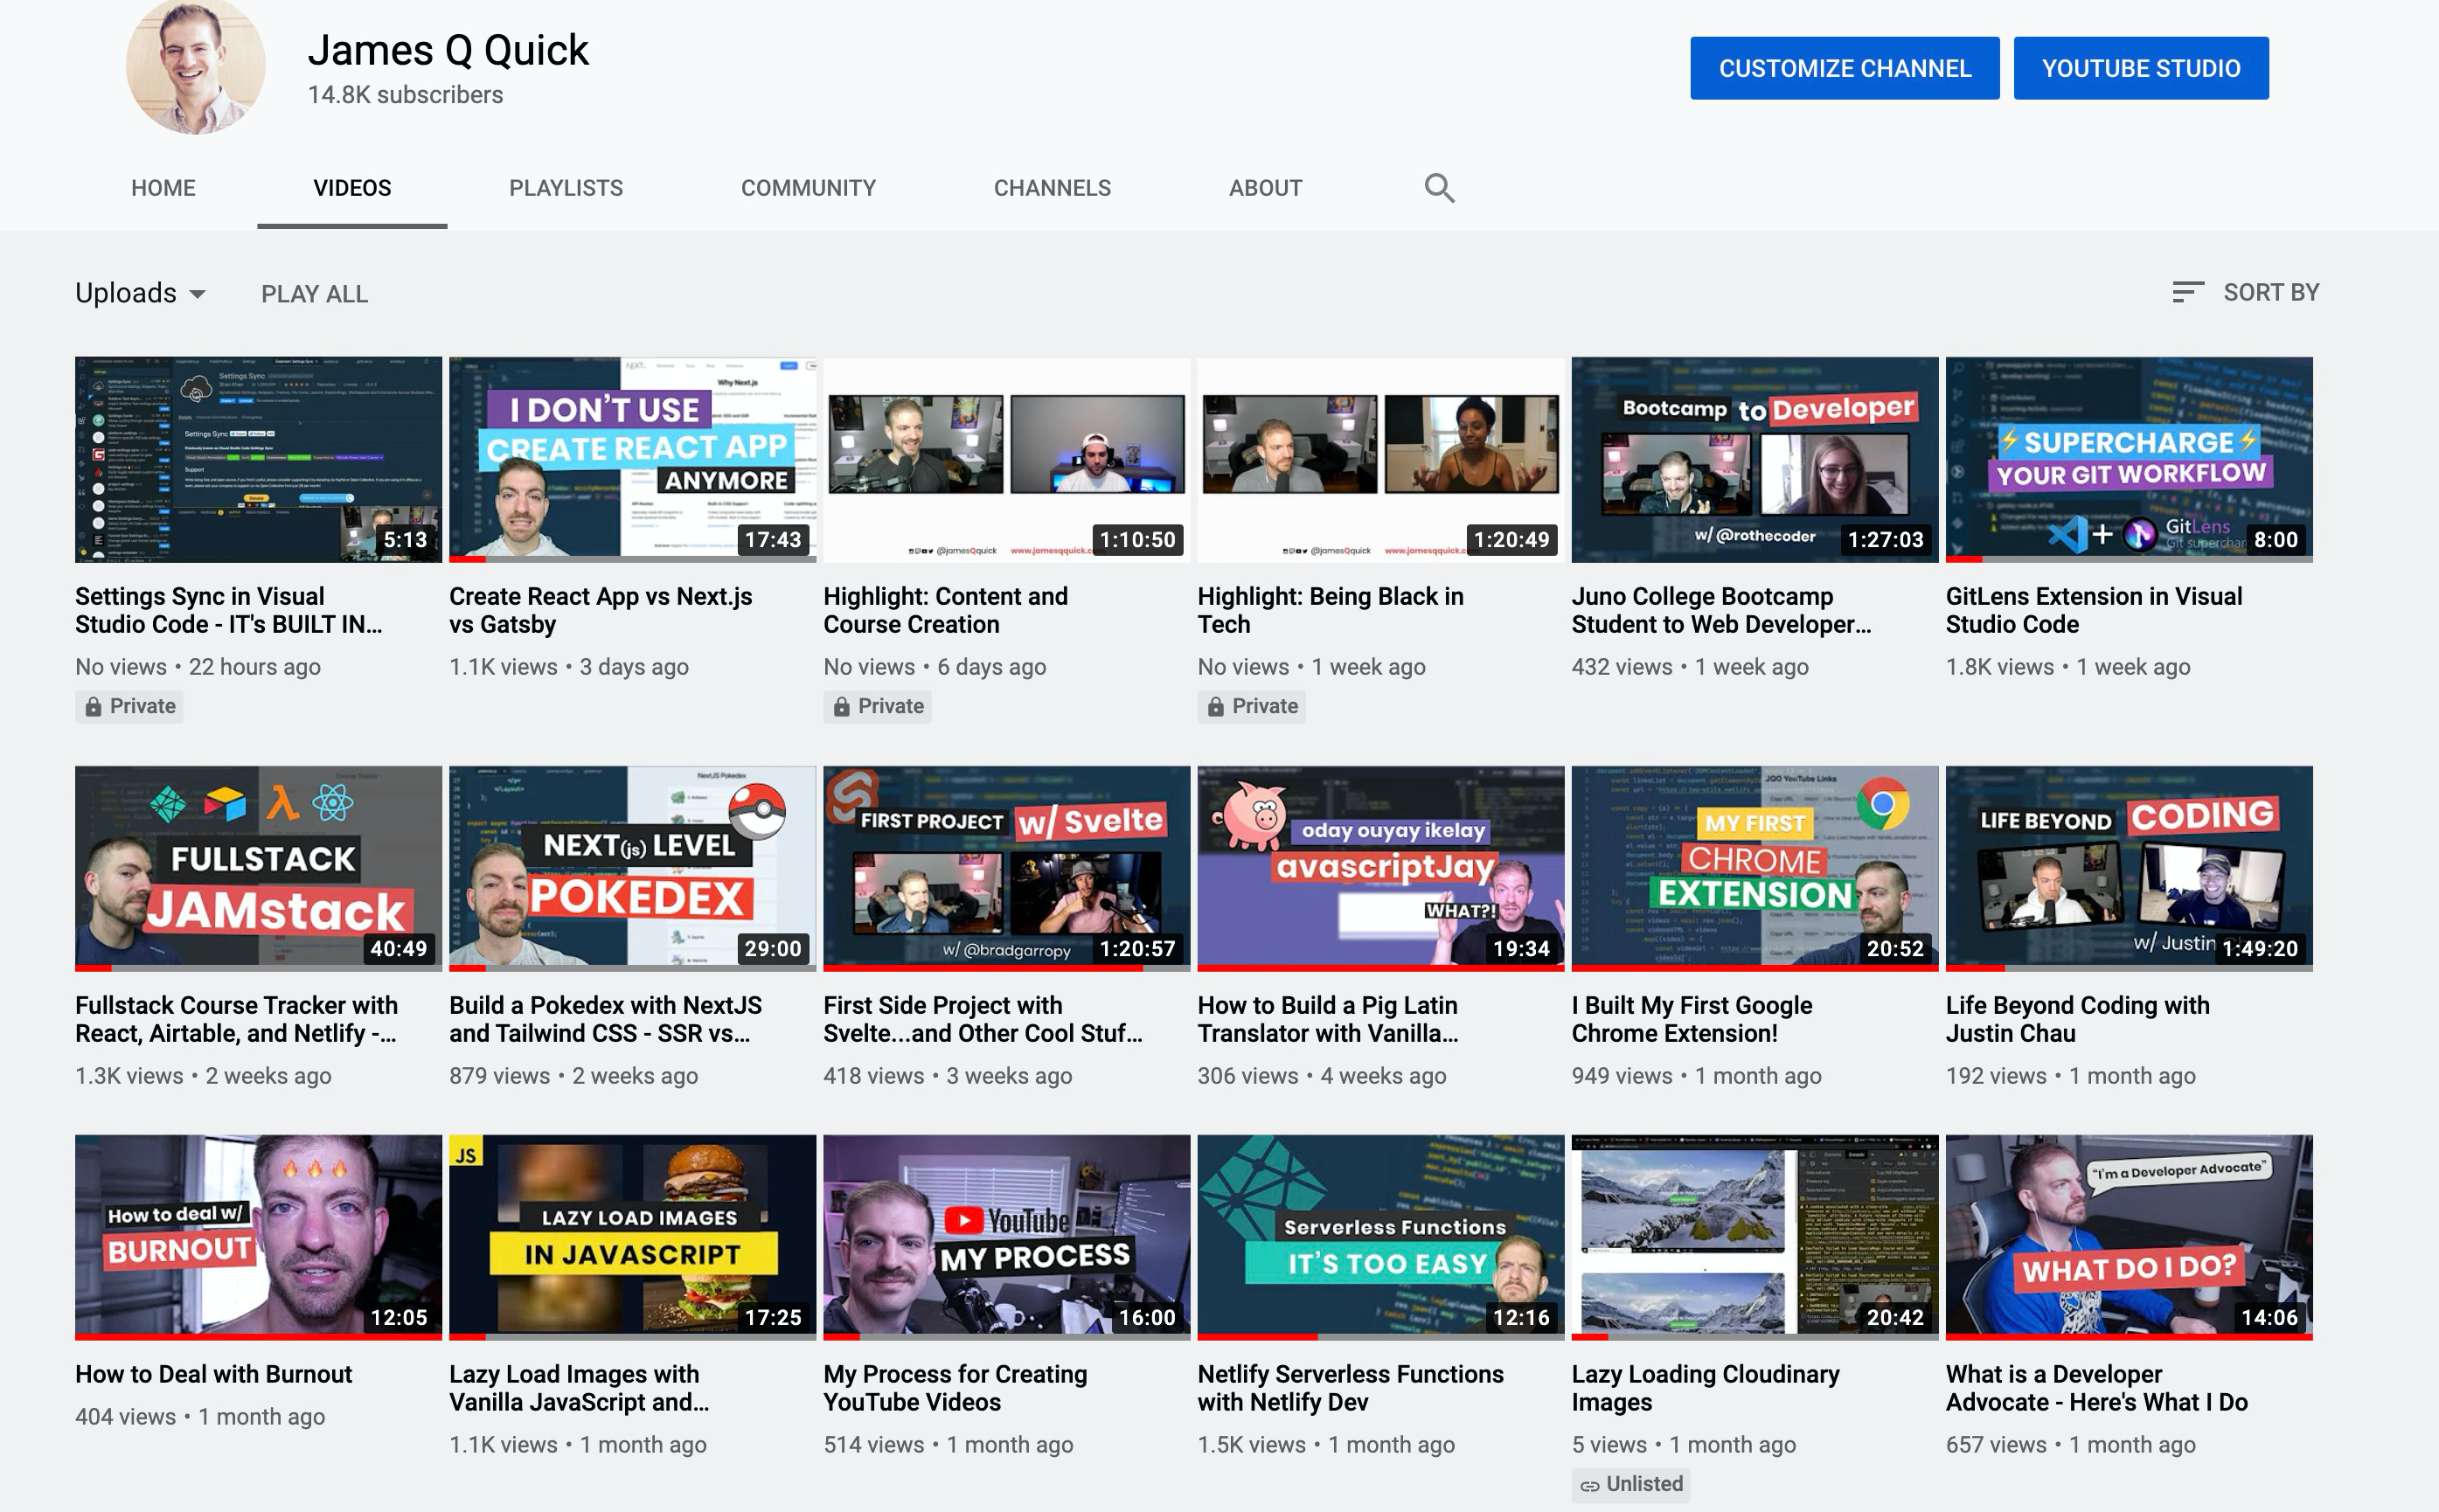The image size is (2439, 1512).
Task: Select the Videos tab
Action: [352, 188]
